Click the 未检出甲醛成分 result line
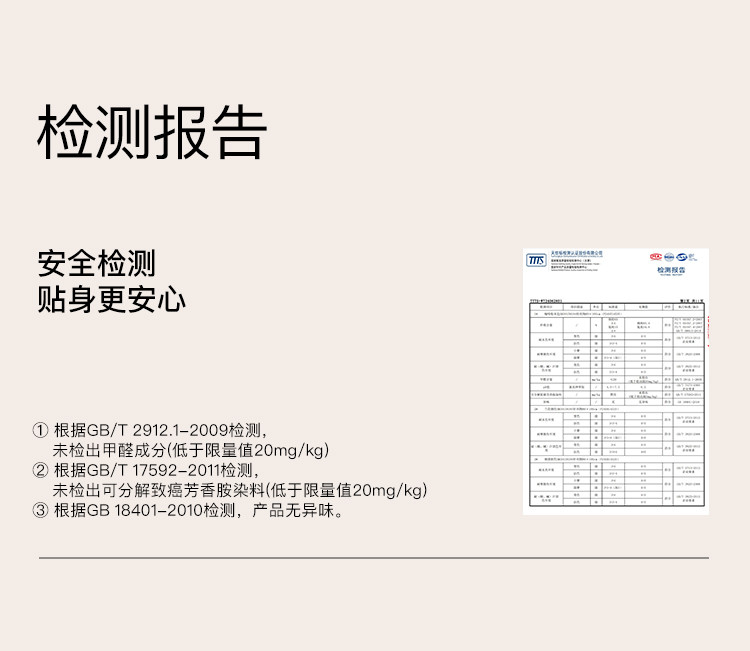The height and width of the screenshot is (651, 750). click(x=190, y=451)
